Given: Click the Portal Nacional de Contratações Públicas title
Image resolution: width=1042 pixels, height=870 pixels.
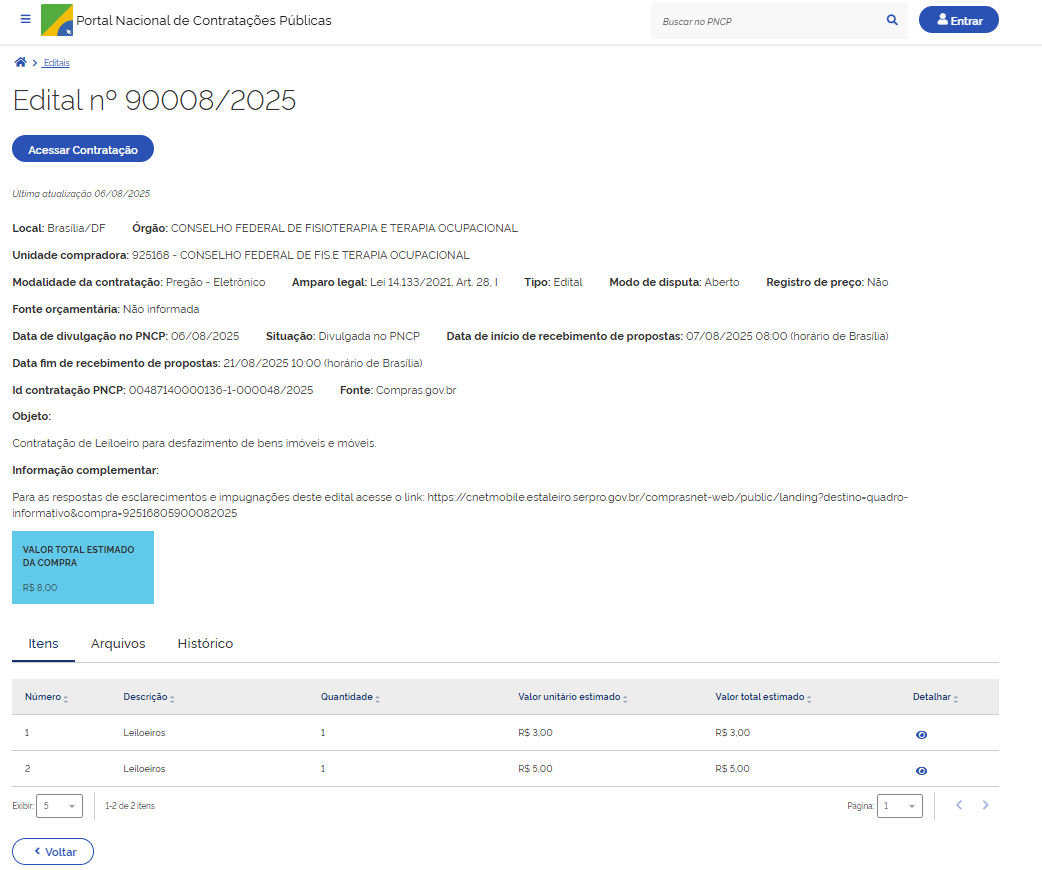Looking at the screenshot, I should tap(204, 21).
